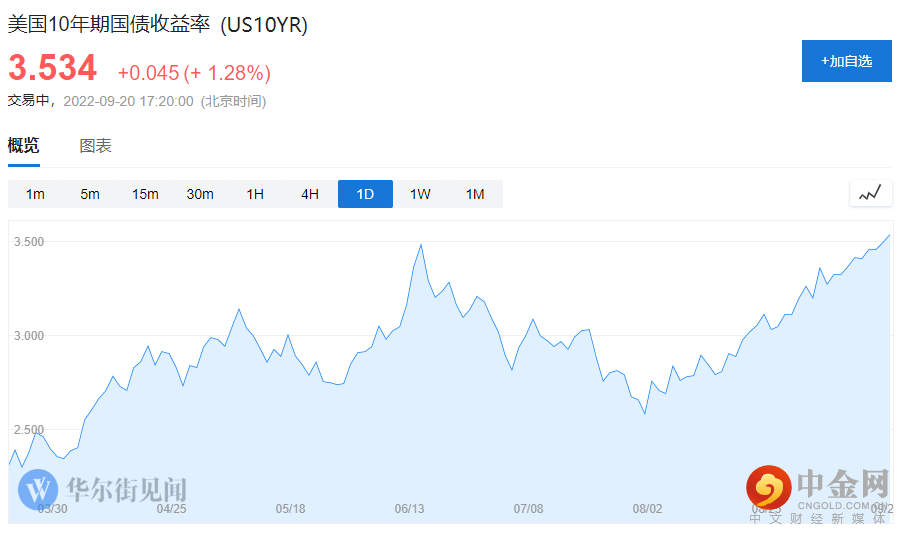The width and height of the screenshot is (903, 537).
Task: Select the 4H timeframe
Action: (x=310, y=194)
